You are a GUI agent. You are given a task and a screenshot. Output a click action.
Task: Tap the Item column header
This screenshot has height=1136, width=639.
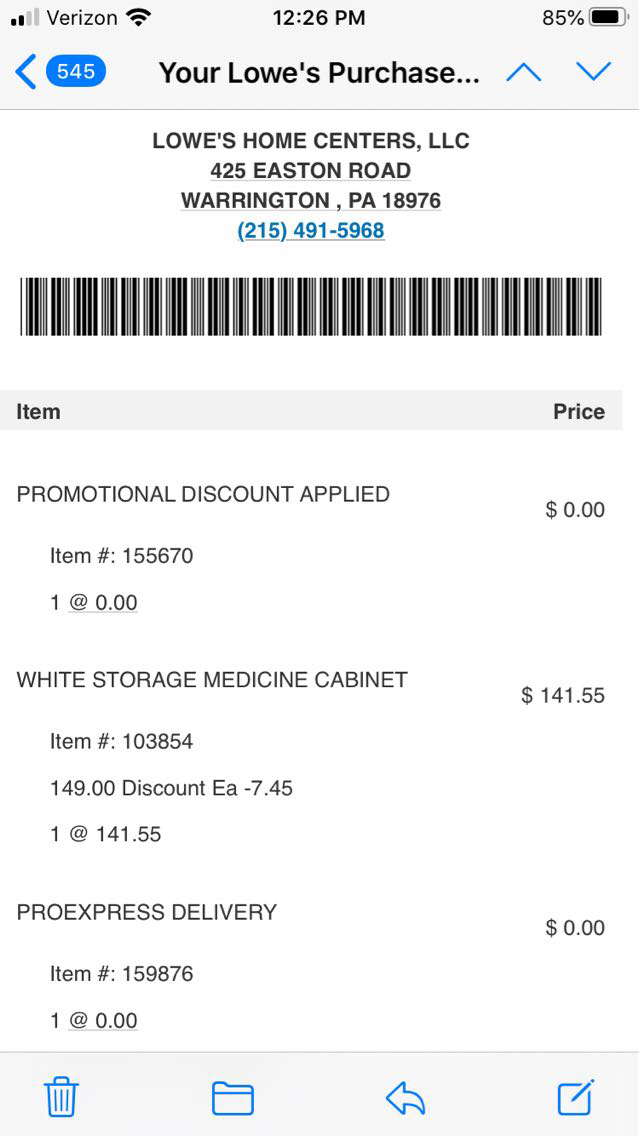38,412
